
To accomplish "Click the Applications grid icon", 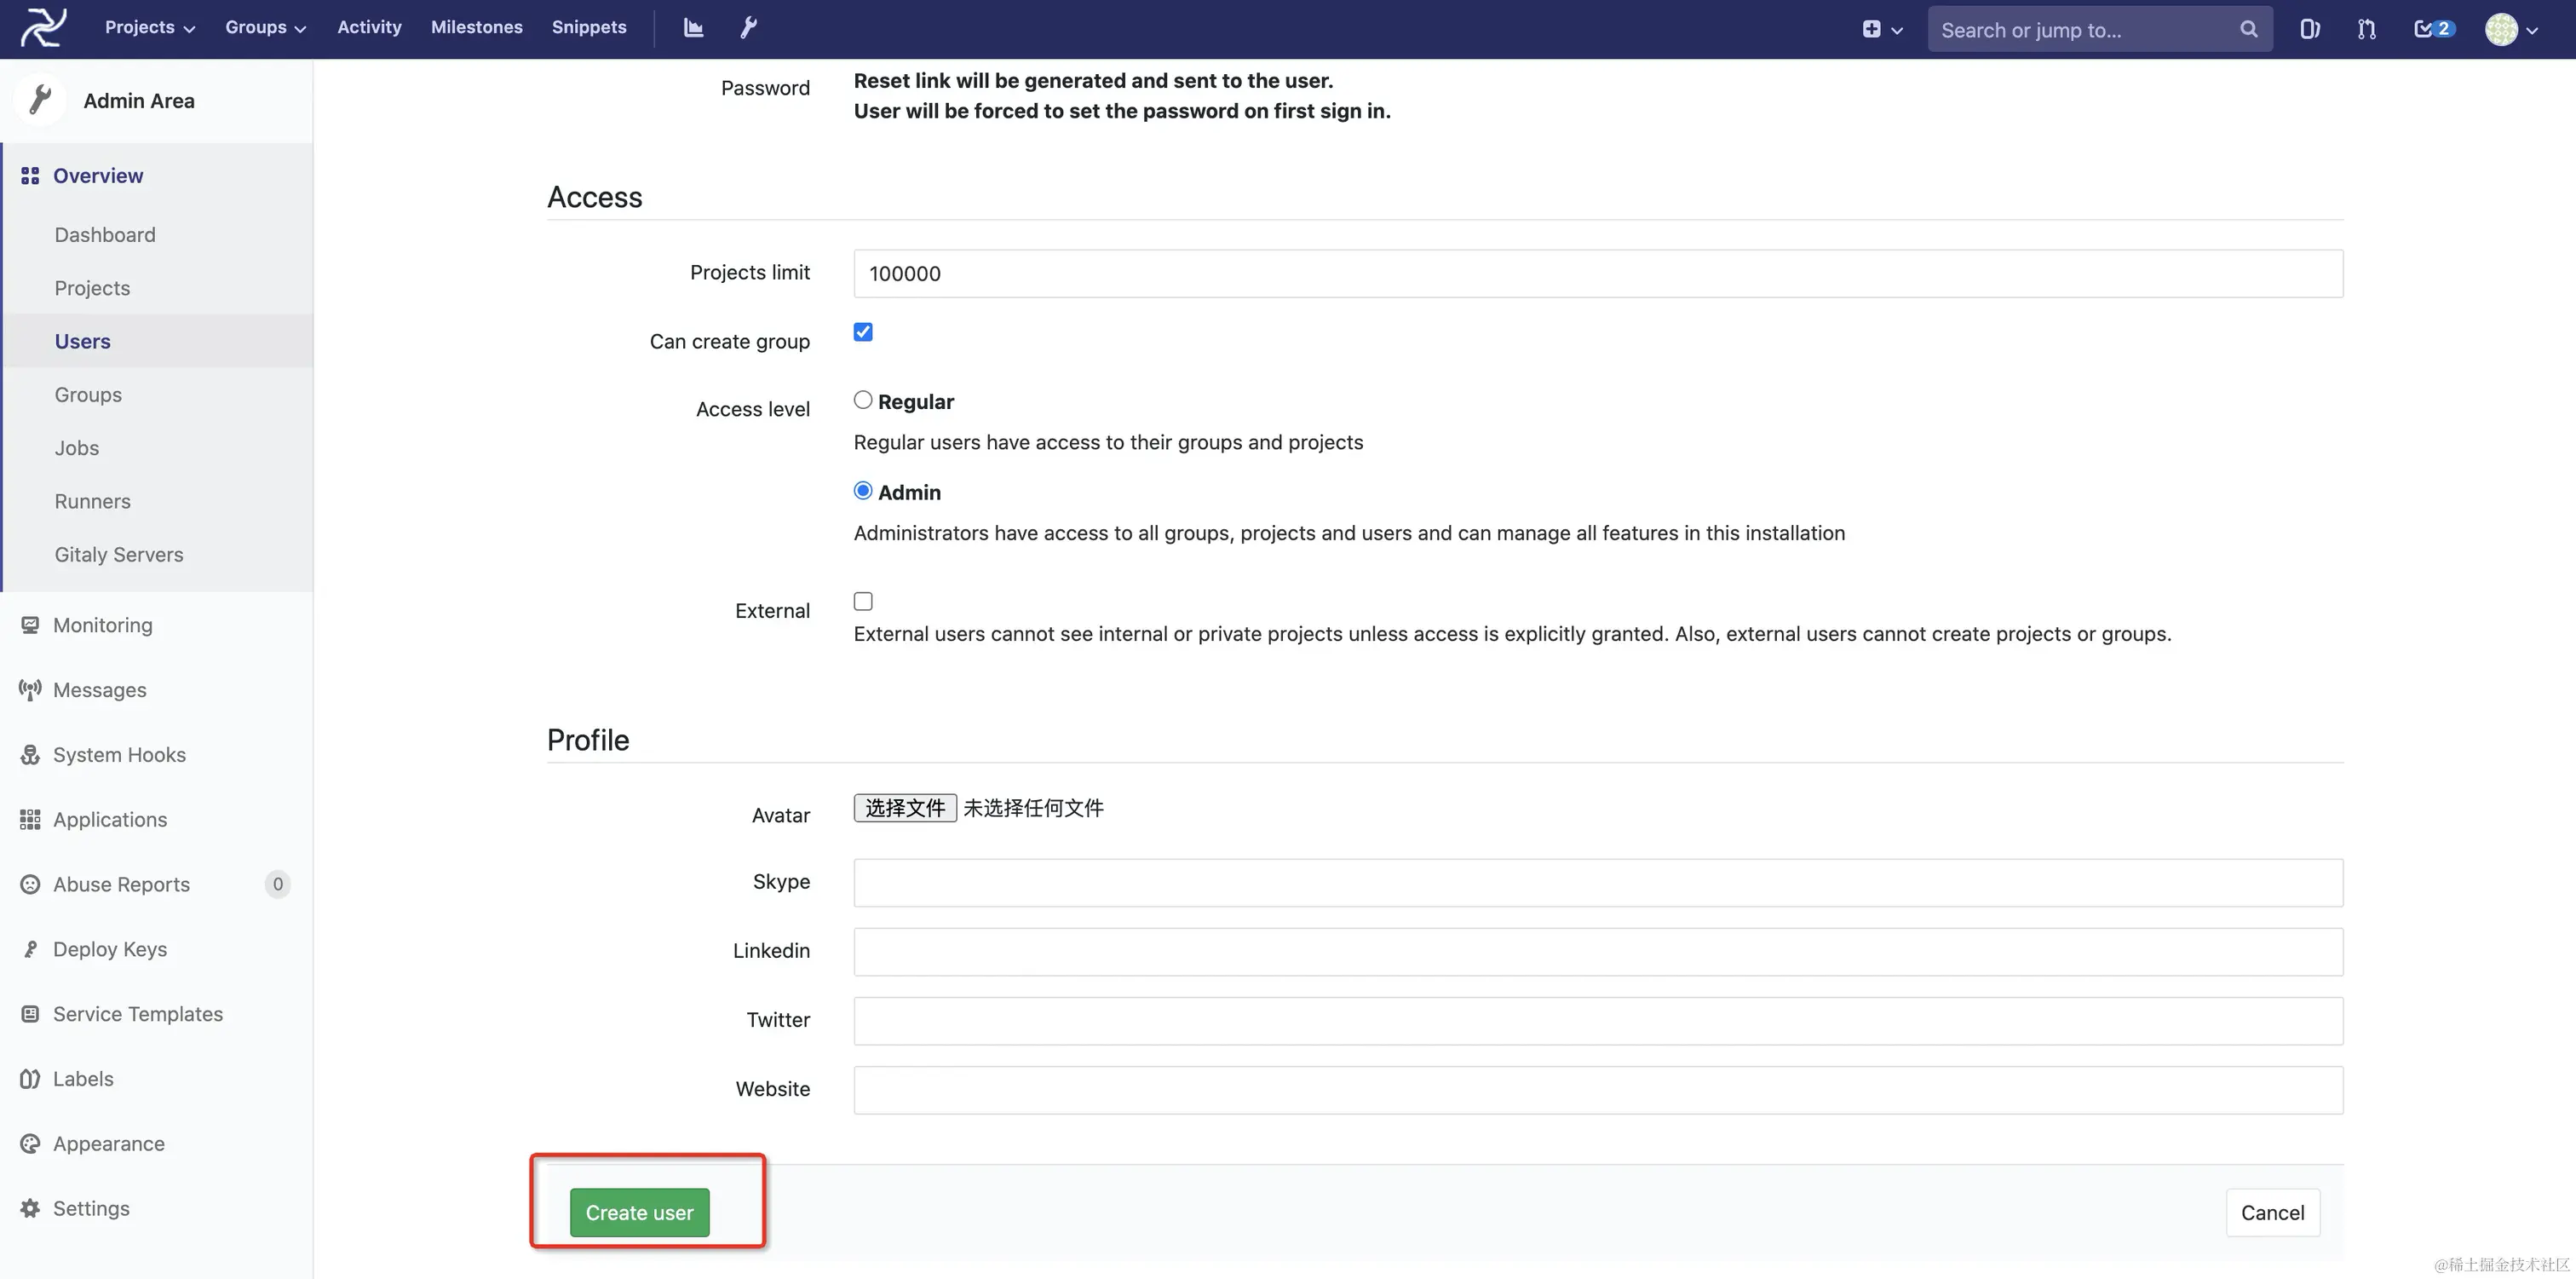I will pyautogui.click(x=30, y=820).
